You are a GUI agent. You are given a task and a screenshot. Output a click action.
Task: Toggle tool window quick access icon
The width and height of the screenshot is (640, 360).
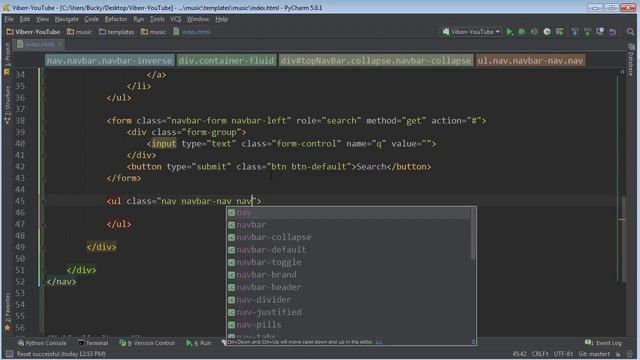pyautogui.click(x=9, y=354)
